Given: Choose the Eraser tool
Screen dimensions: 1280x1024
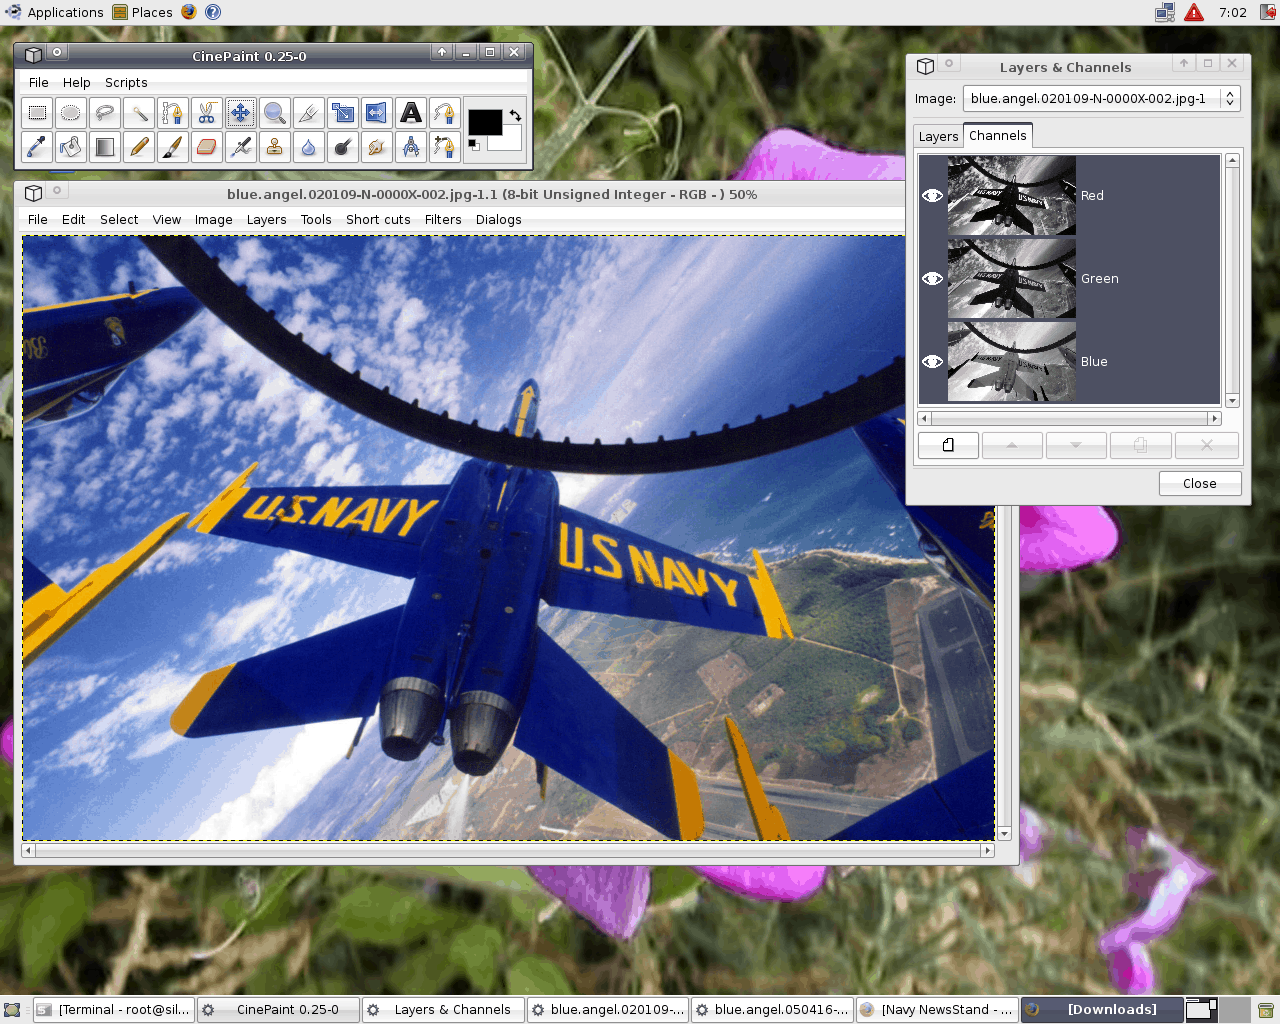Looking at the screenshot, I should pyautogui.click(x=206, y=147).
